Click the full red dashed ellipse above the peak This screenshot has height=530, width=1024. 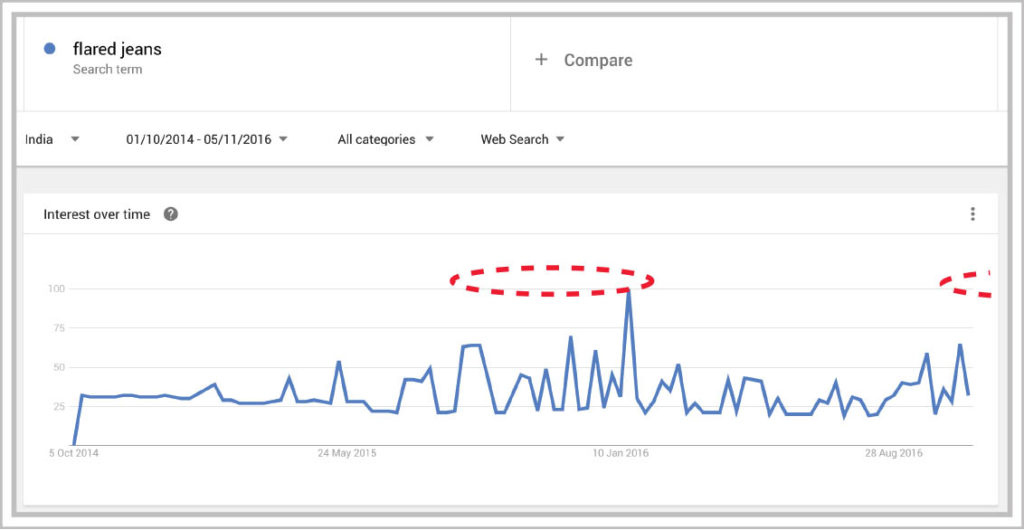pyautogui.click(x=551, y=281)
